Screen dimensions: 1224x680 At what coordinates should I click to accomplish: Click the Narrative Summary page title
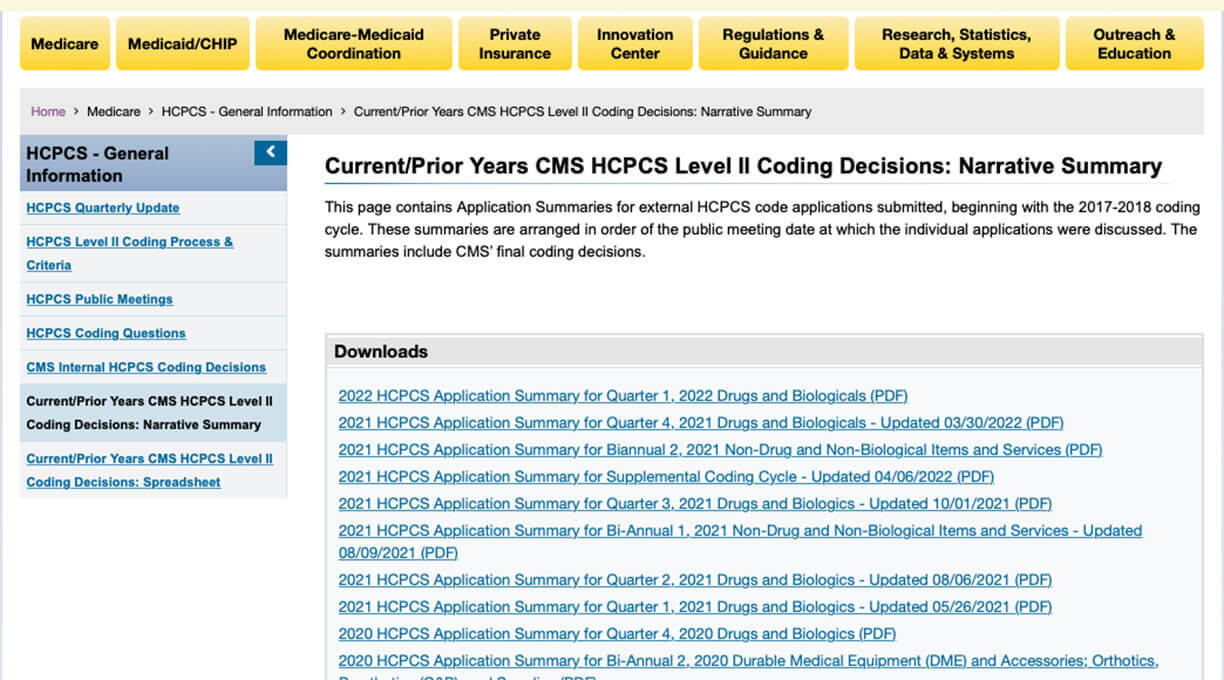[743, 167]
